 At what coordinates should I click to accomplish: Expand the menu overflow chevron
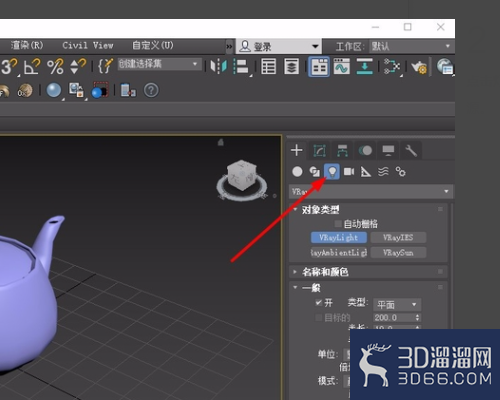229,46
